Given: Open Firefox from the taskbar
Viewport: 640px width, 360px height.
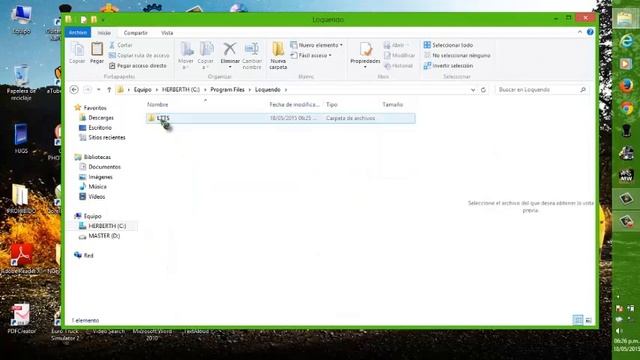Looking at the screenshot, I should 626,86.
